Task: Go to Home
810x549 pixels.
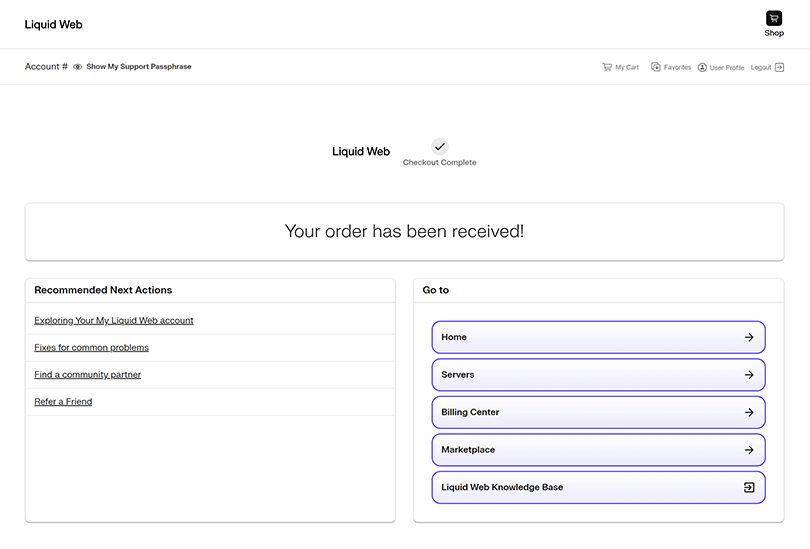Action: coord(598,337)
